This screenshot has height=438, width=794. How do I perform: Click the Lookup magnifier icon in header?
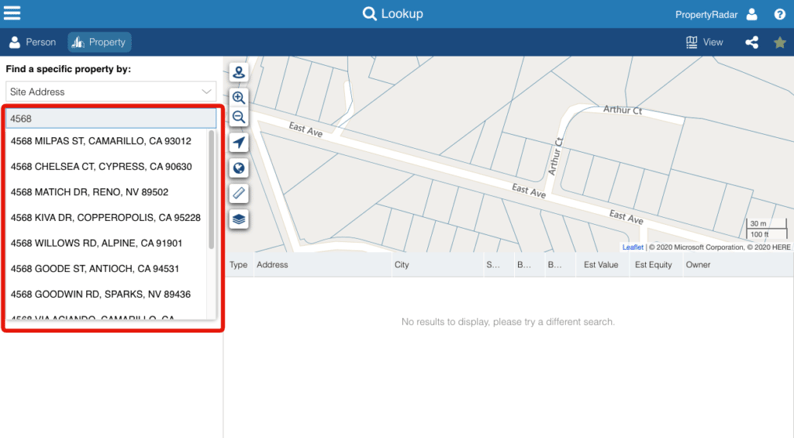(x=370, y=14)
